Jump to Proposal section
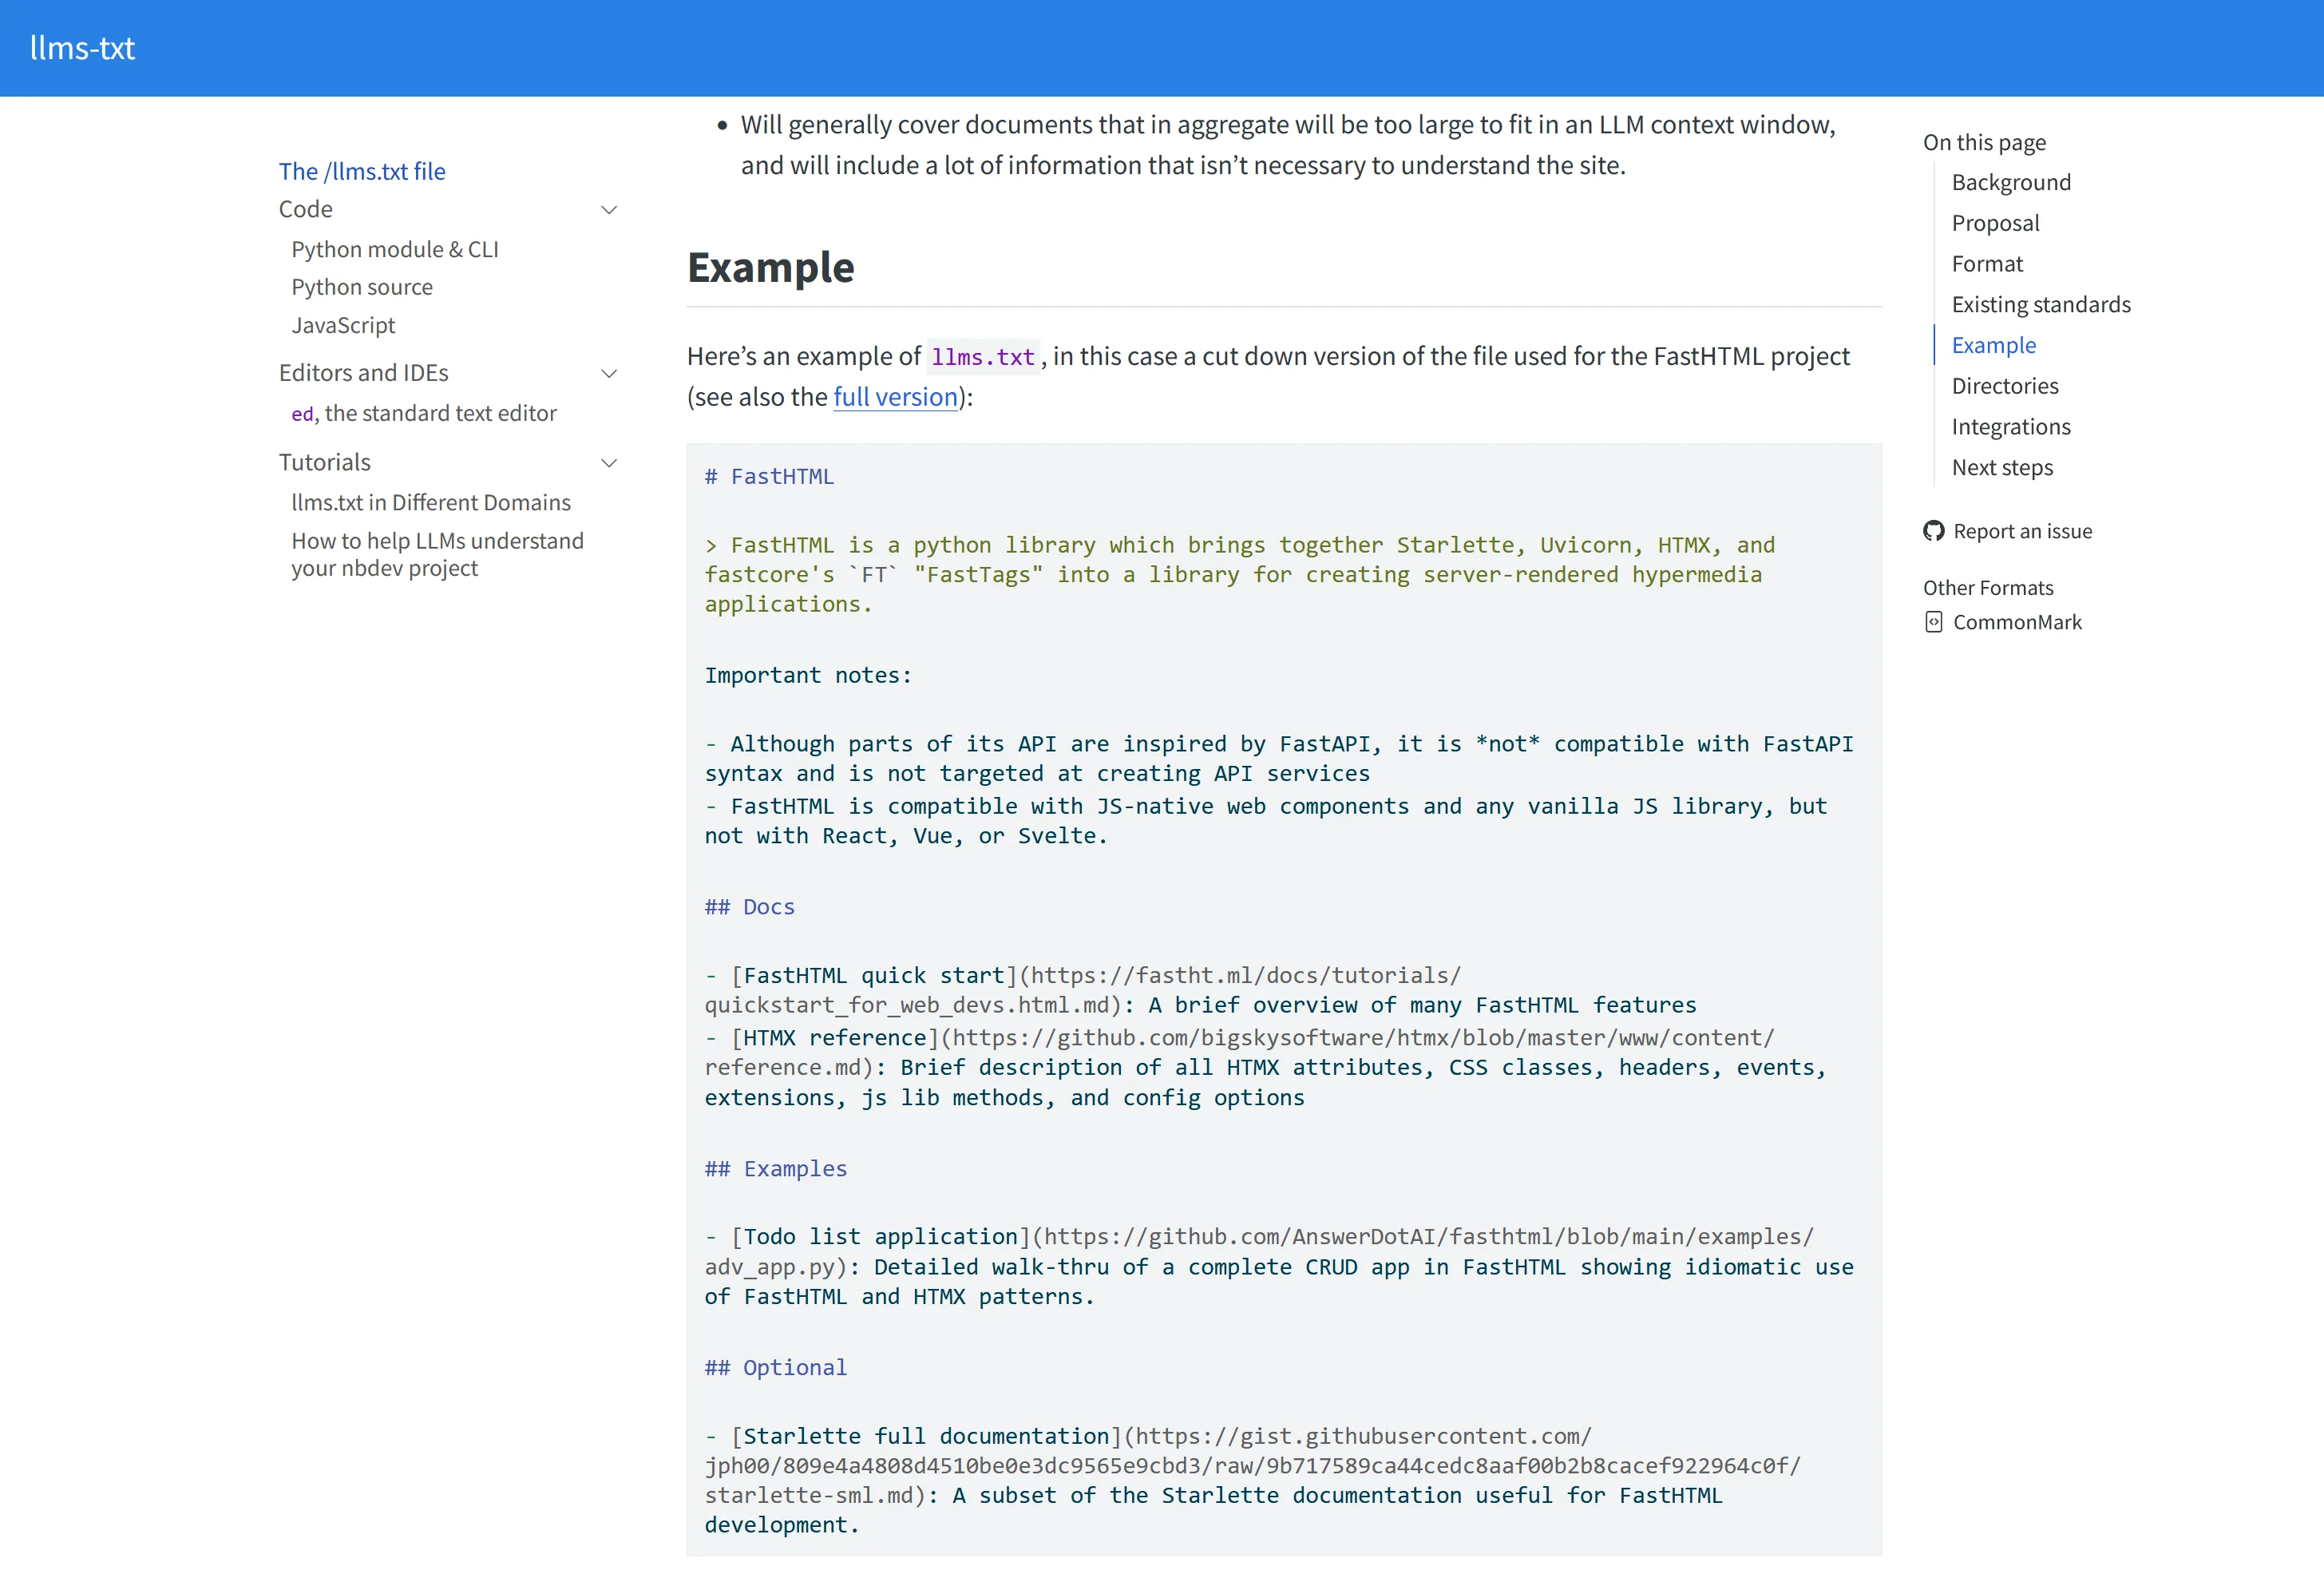Viewport: 2324px width, 1574px height. [x=1995, y=223]
